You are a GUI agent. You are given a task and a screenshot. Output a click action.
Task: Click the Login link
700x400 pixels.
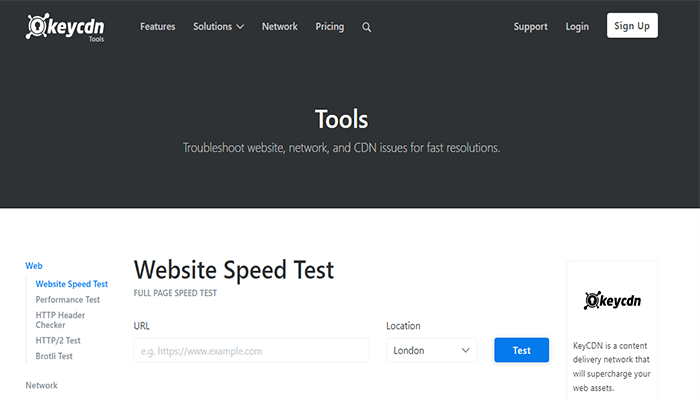tap(577, 27)
